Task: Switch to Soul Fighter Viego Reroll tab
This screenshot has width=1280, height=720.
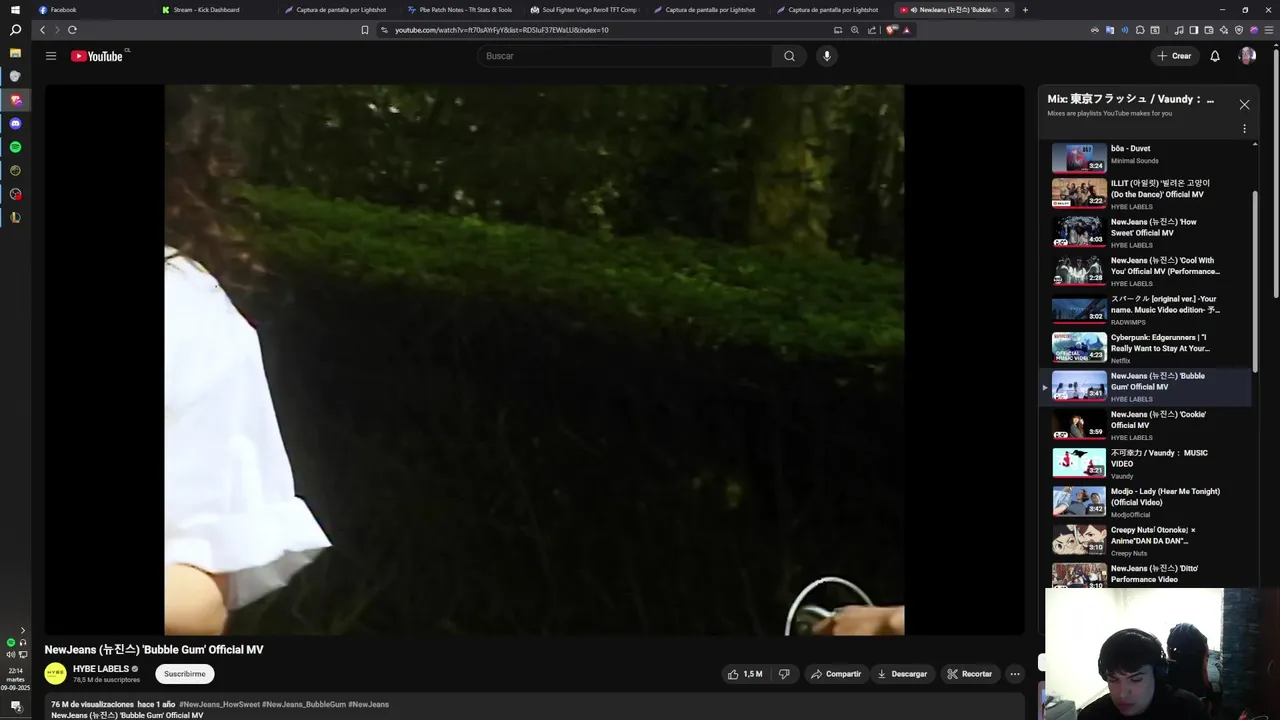Action: click(585, 9)
